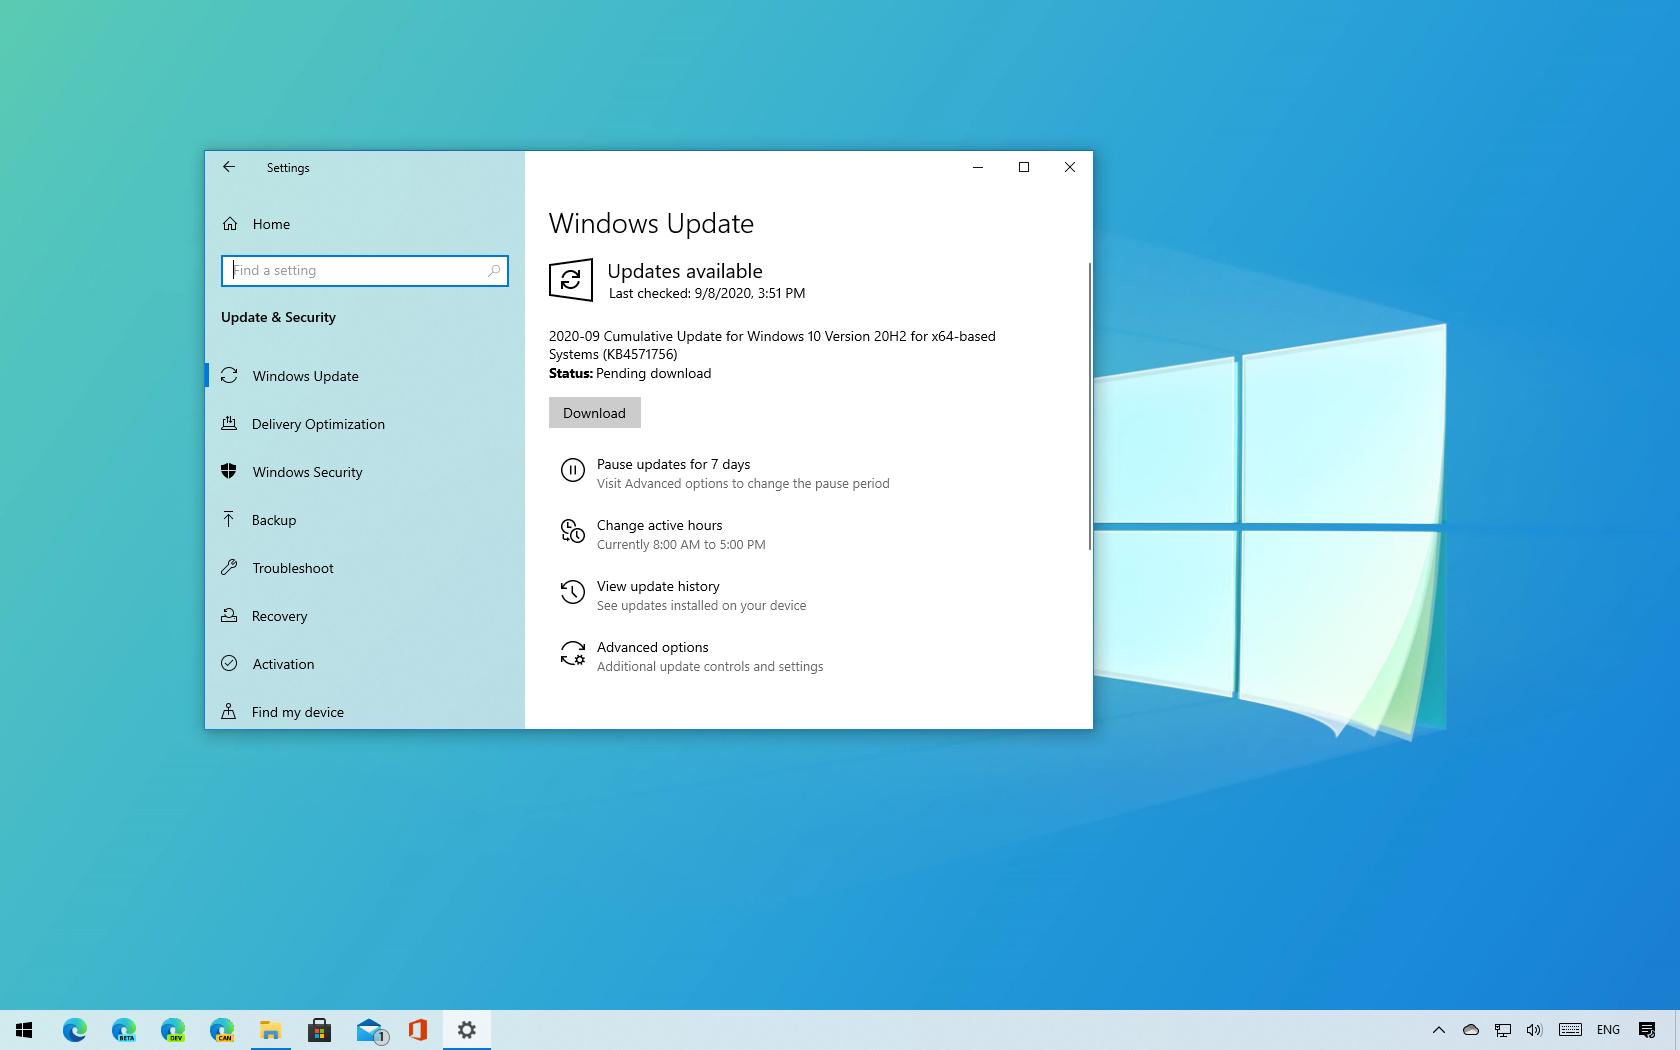1680x1050 pixels.
Task: Download the KB4571756 cumulative update
Action: (x=594, y=412)
